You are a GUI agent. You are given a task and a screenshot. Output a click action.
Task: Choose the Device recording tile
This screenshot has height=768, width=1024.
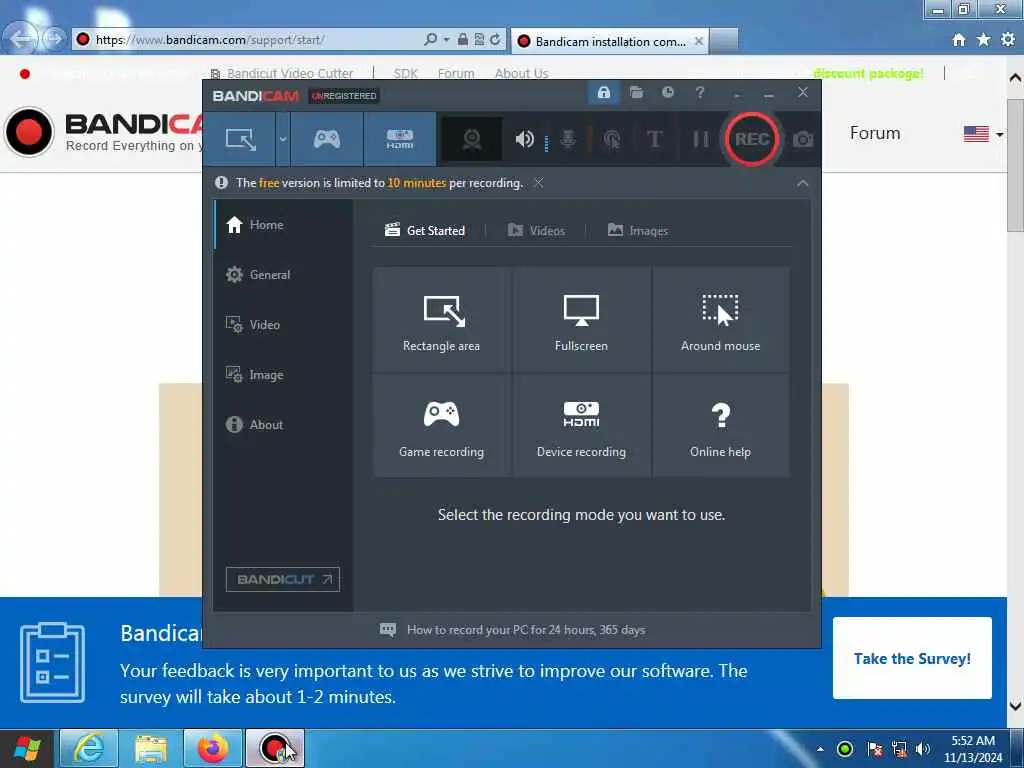click(x=581, y=426)
